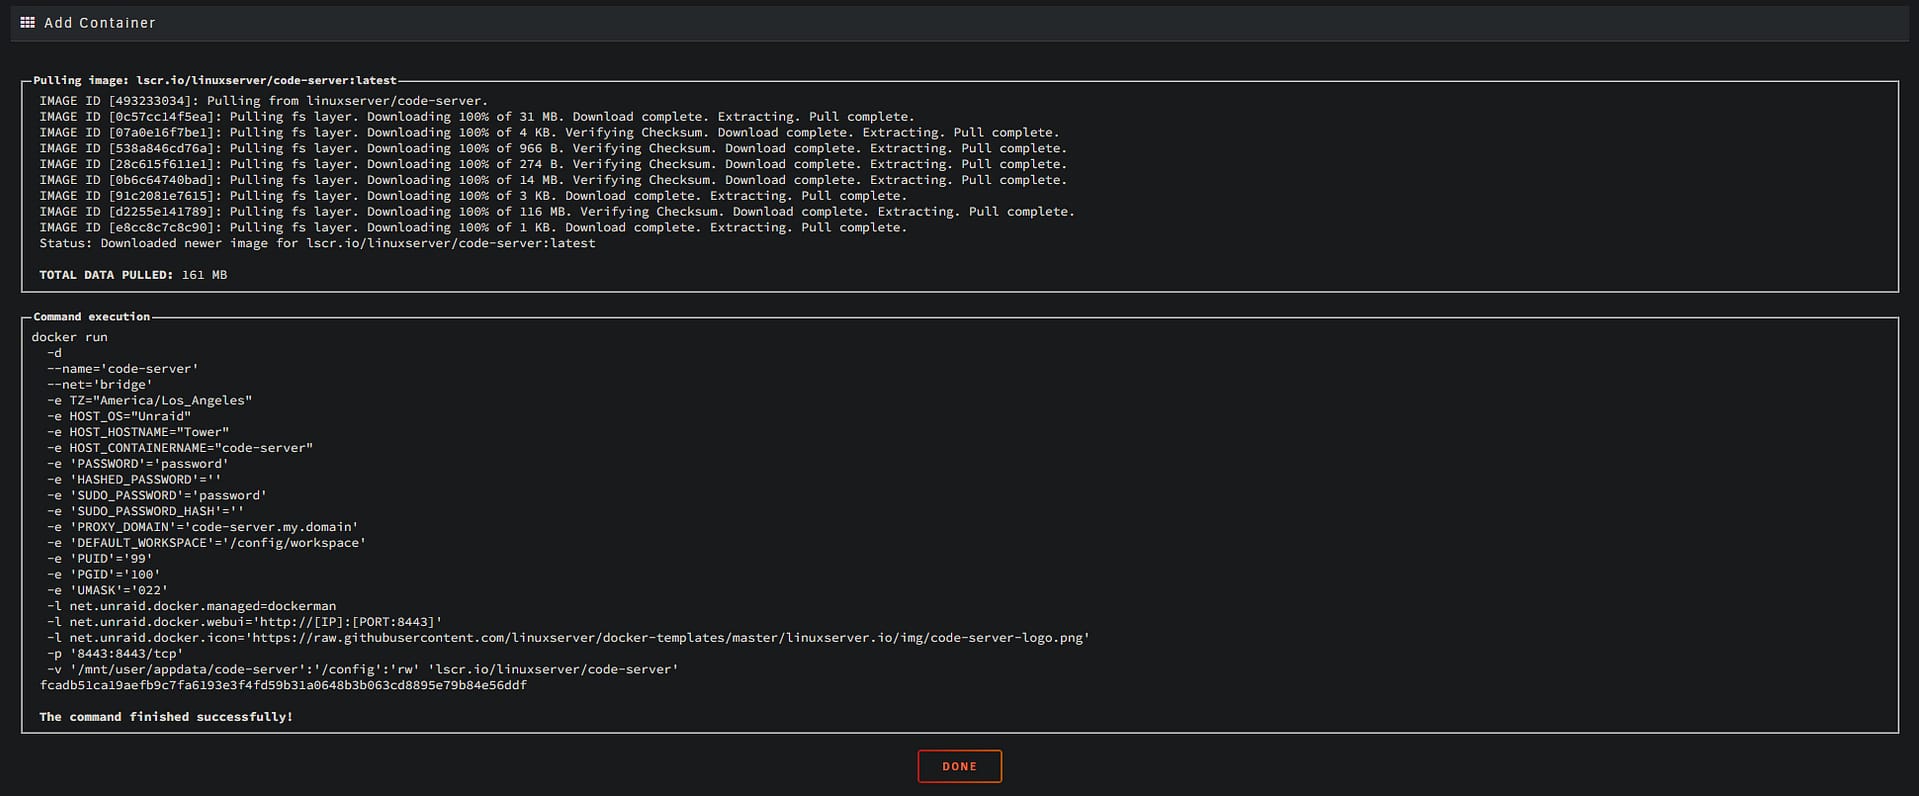Click the container hash starting with fcadb51ca
This screenshot has width=1919, height=796.
(283, 685)
